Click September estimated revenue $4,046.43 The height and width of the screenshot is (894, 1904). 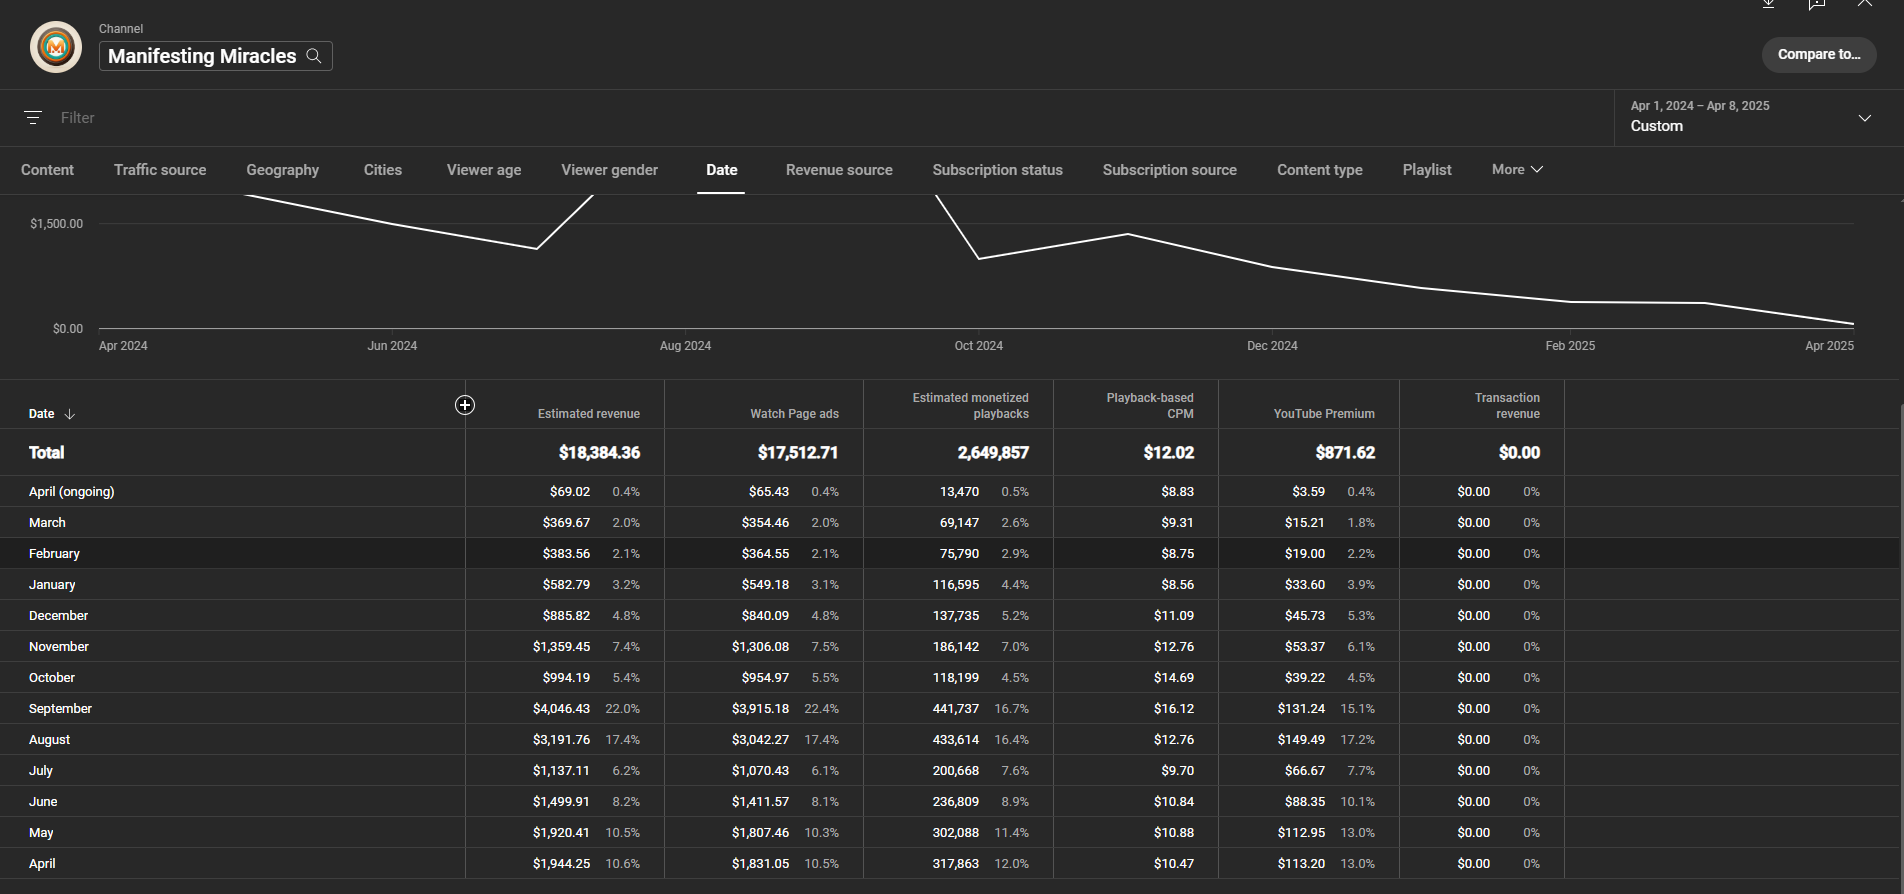coord(561,709)
